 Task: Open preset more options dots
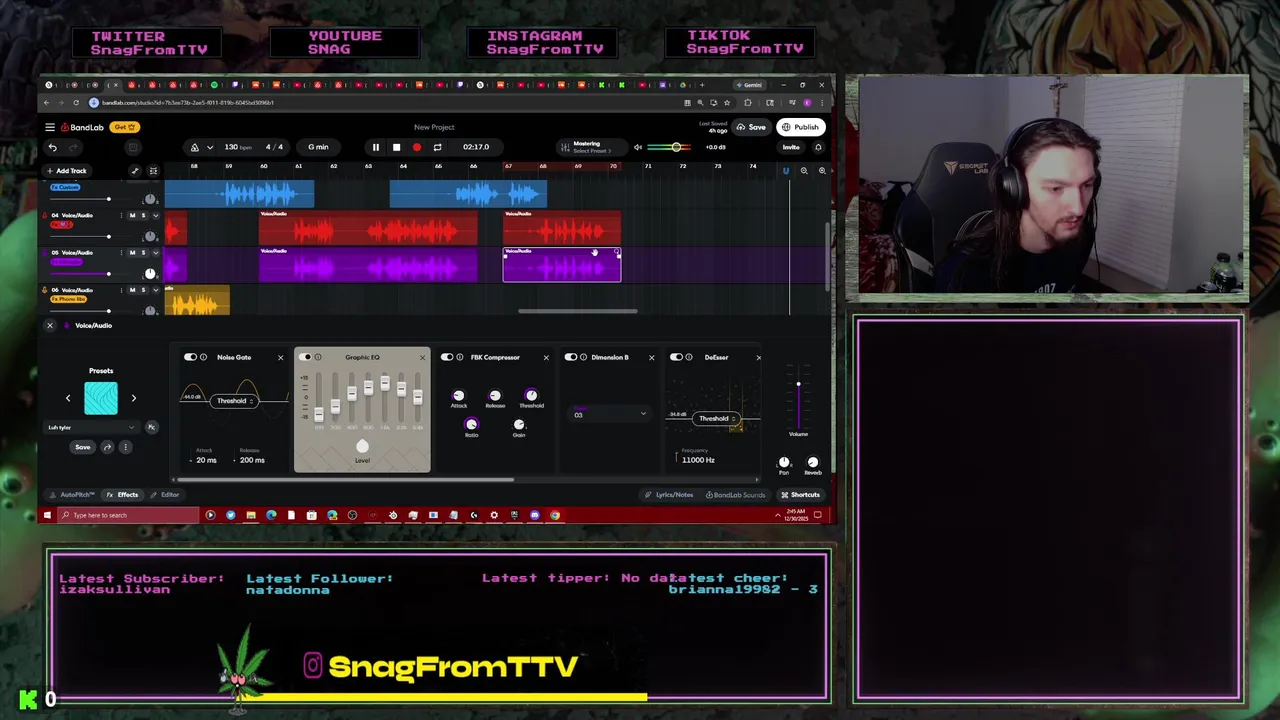(x=126, y=447)
